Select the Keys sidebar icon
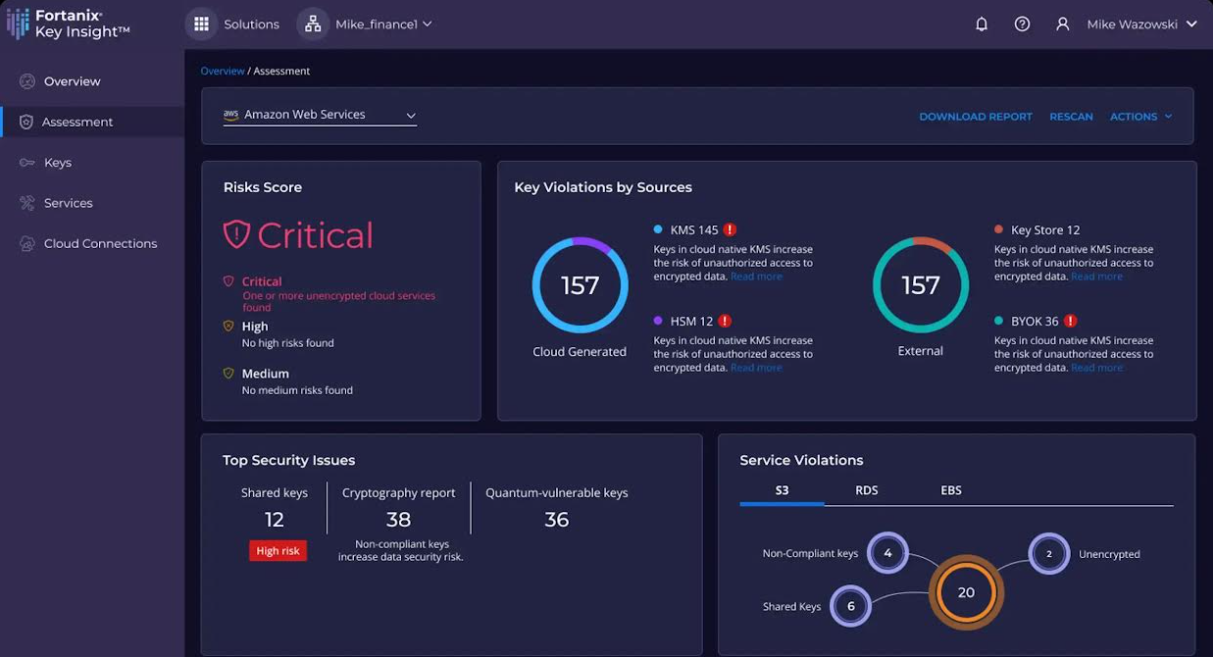The image size is (1213, 657). [x=27, y=162]
